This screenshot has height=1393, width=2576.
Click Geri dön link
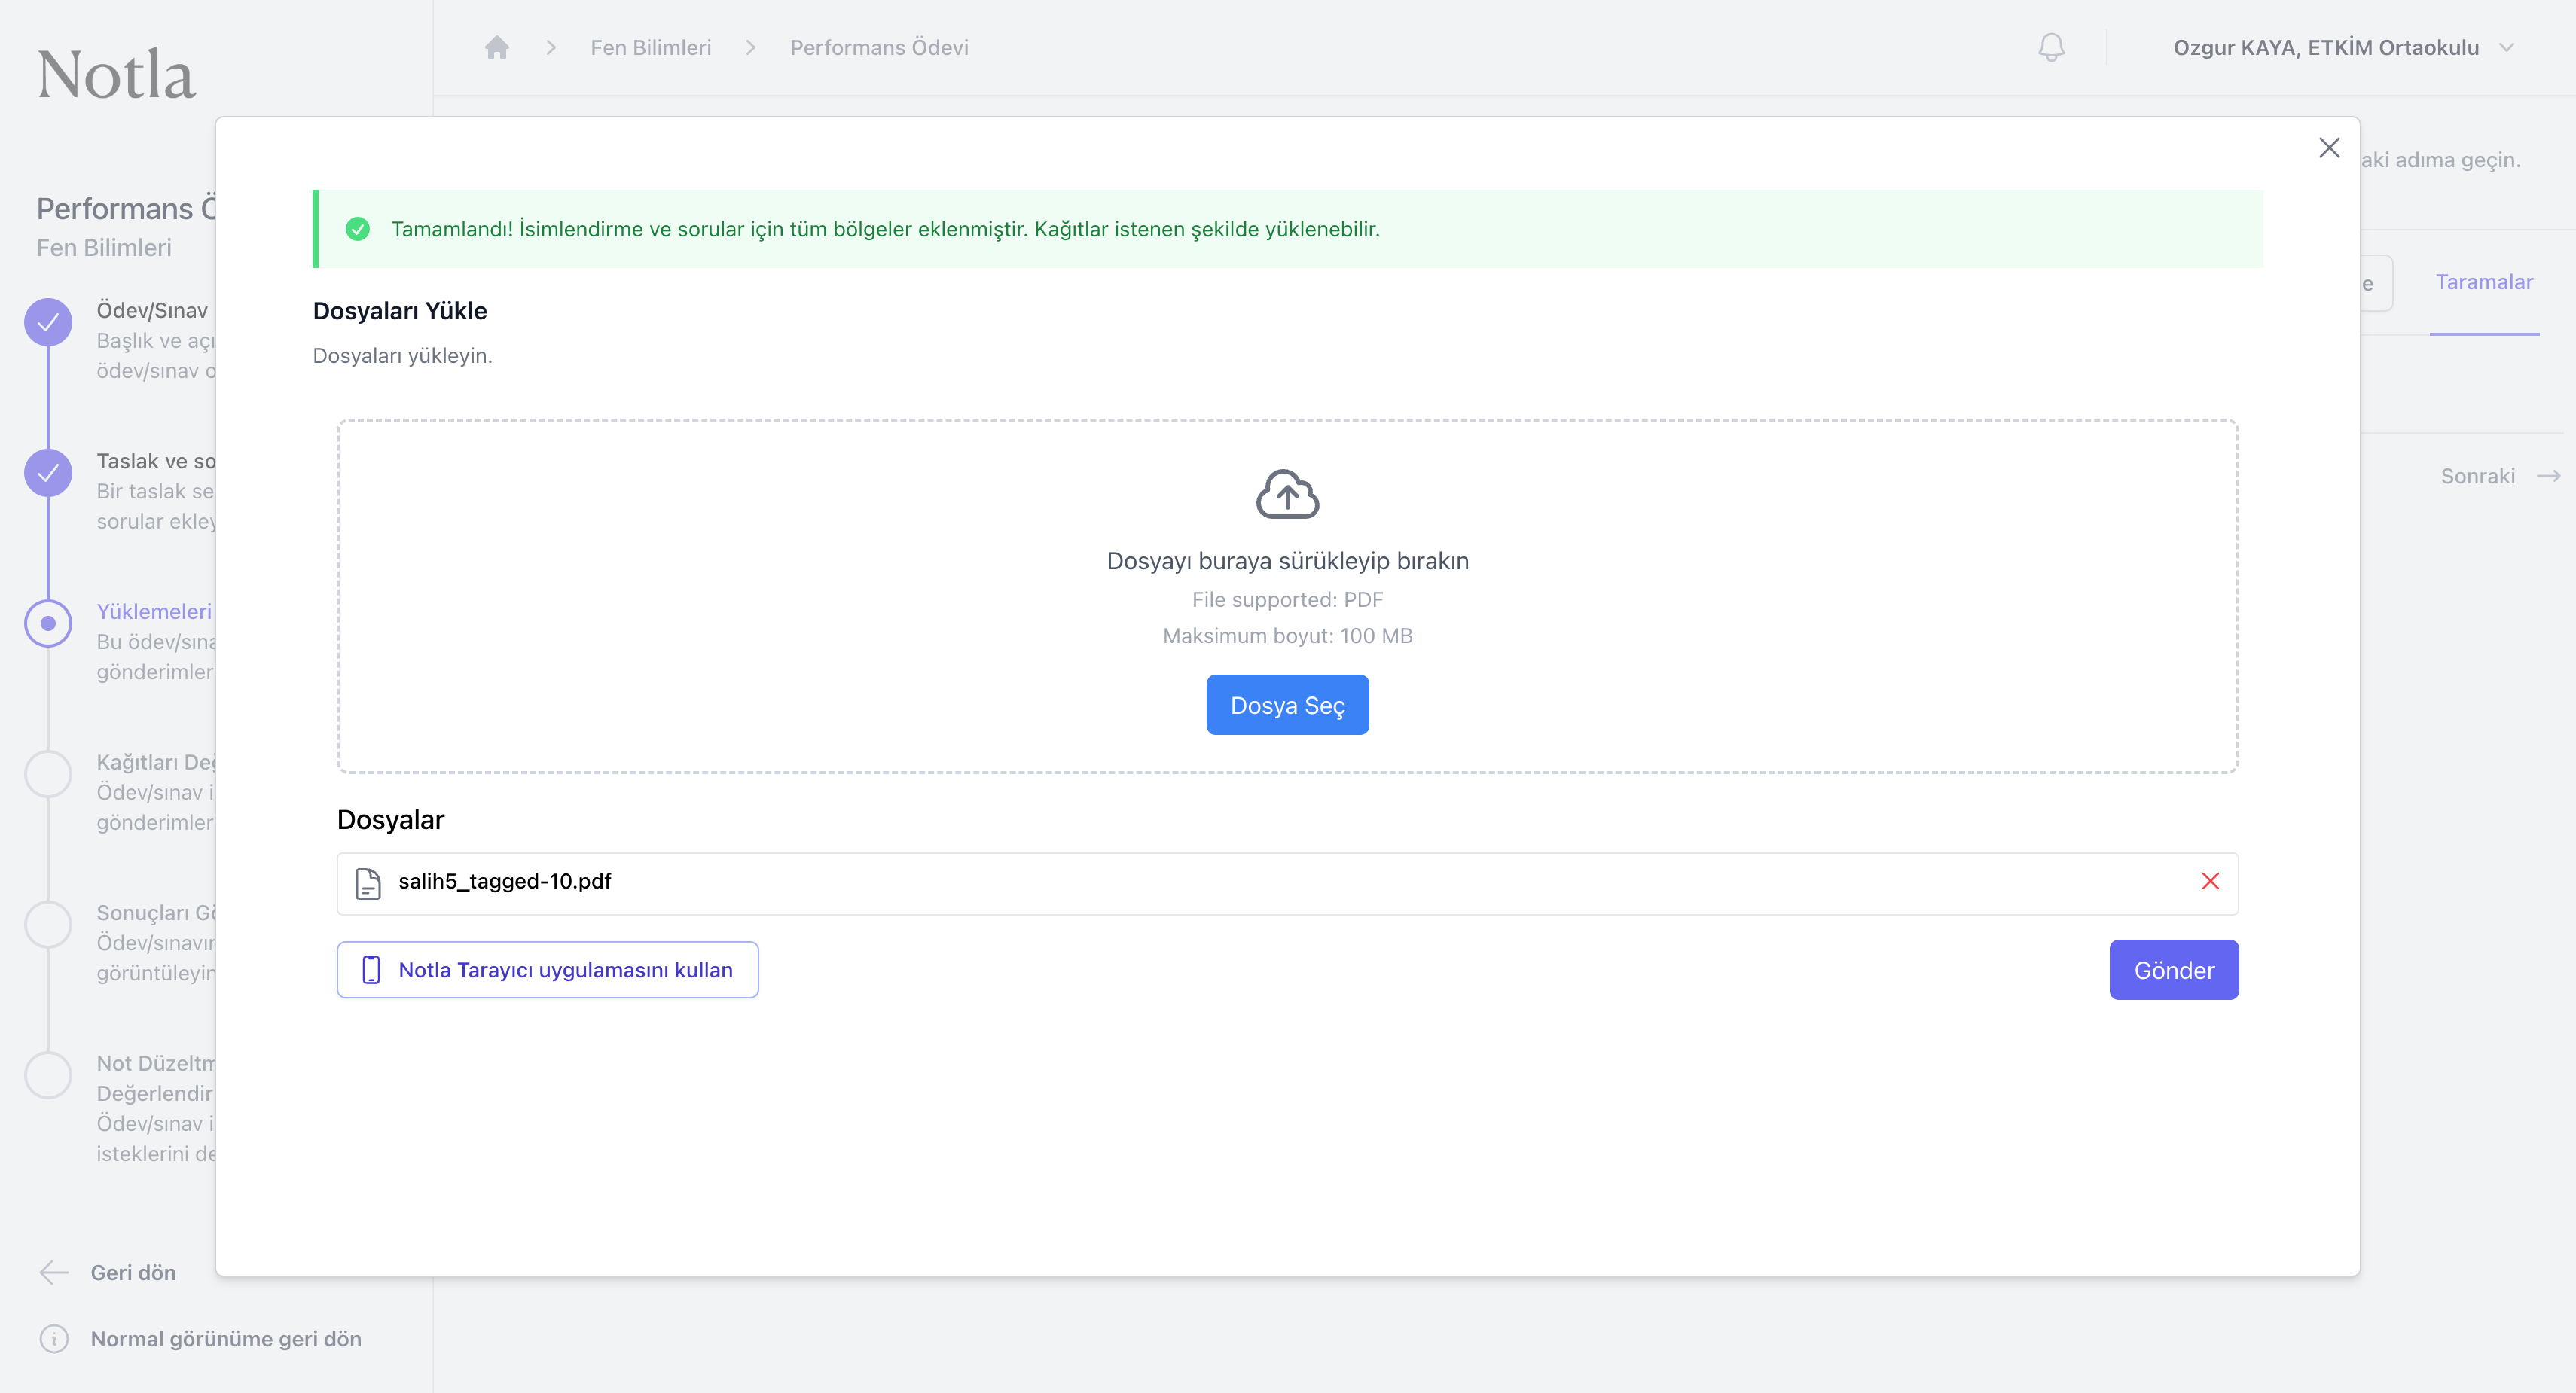coord(133,1272)
